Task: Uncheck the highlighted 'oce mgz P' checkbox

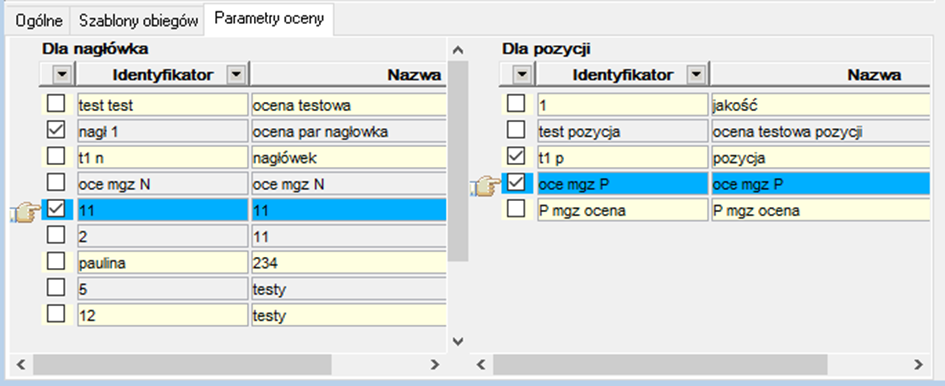Action: (516, 183)
